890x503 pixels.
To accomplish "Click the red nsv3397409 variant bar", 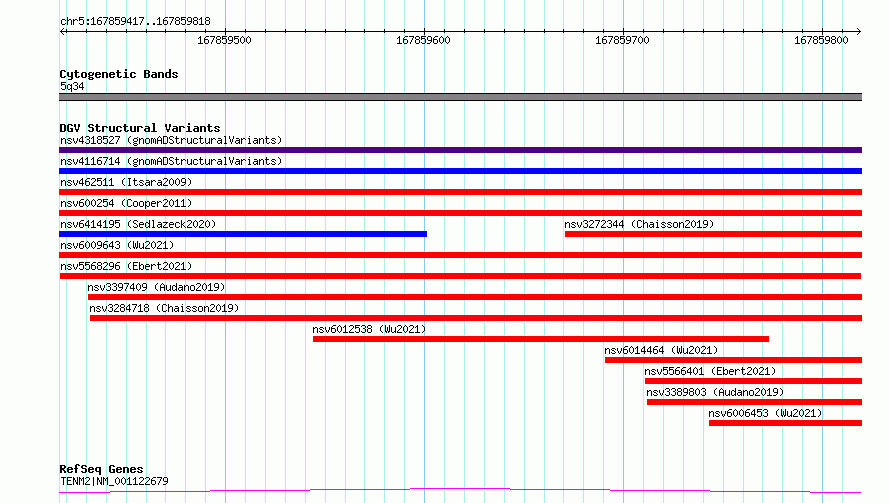I will point(475,297).
